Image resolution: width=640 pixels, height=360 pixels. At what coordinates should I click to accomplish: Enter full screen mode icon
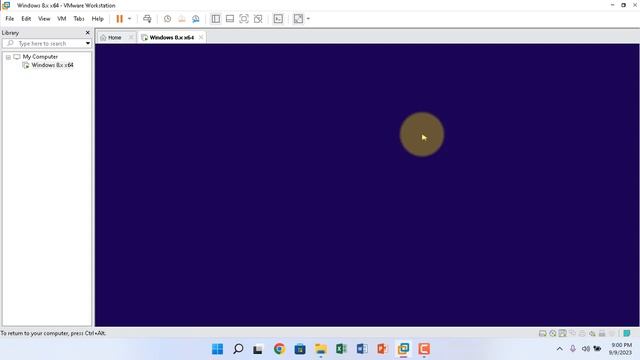(x=244, y=19)
